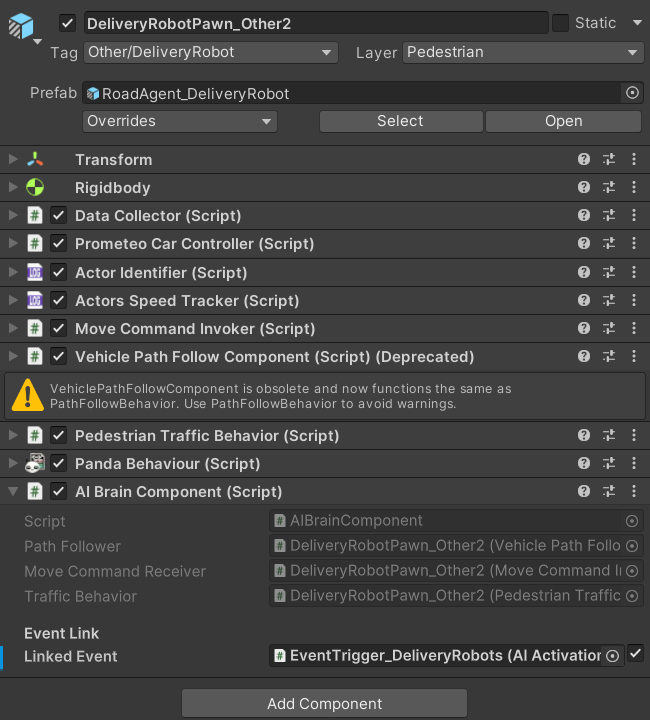Open Actors Speed Tracker kebab menu
The width and height of the screenshot is (650, 720).
click(x=634, y=300)
